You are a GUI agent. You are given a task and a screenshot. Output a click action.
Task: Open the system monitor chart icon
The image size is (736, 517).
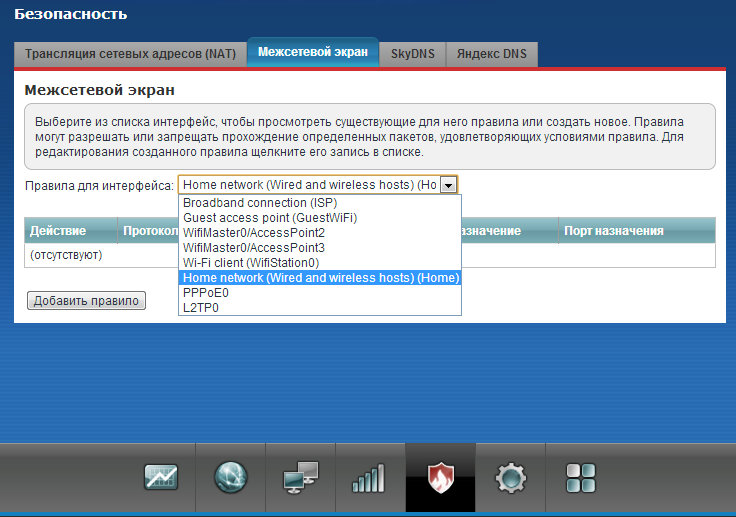click(x=162, y=478)
